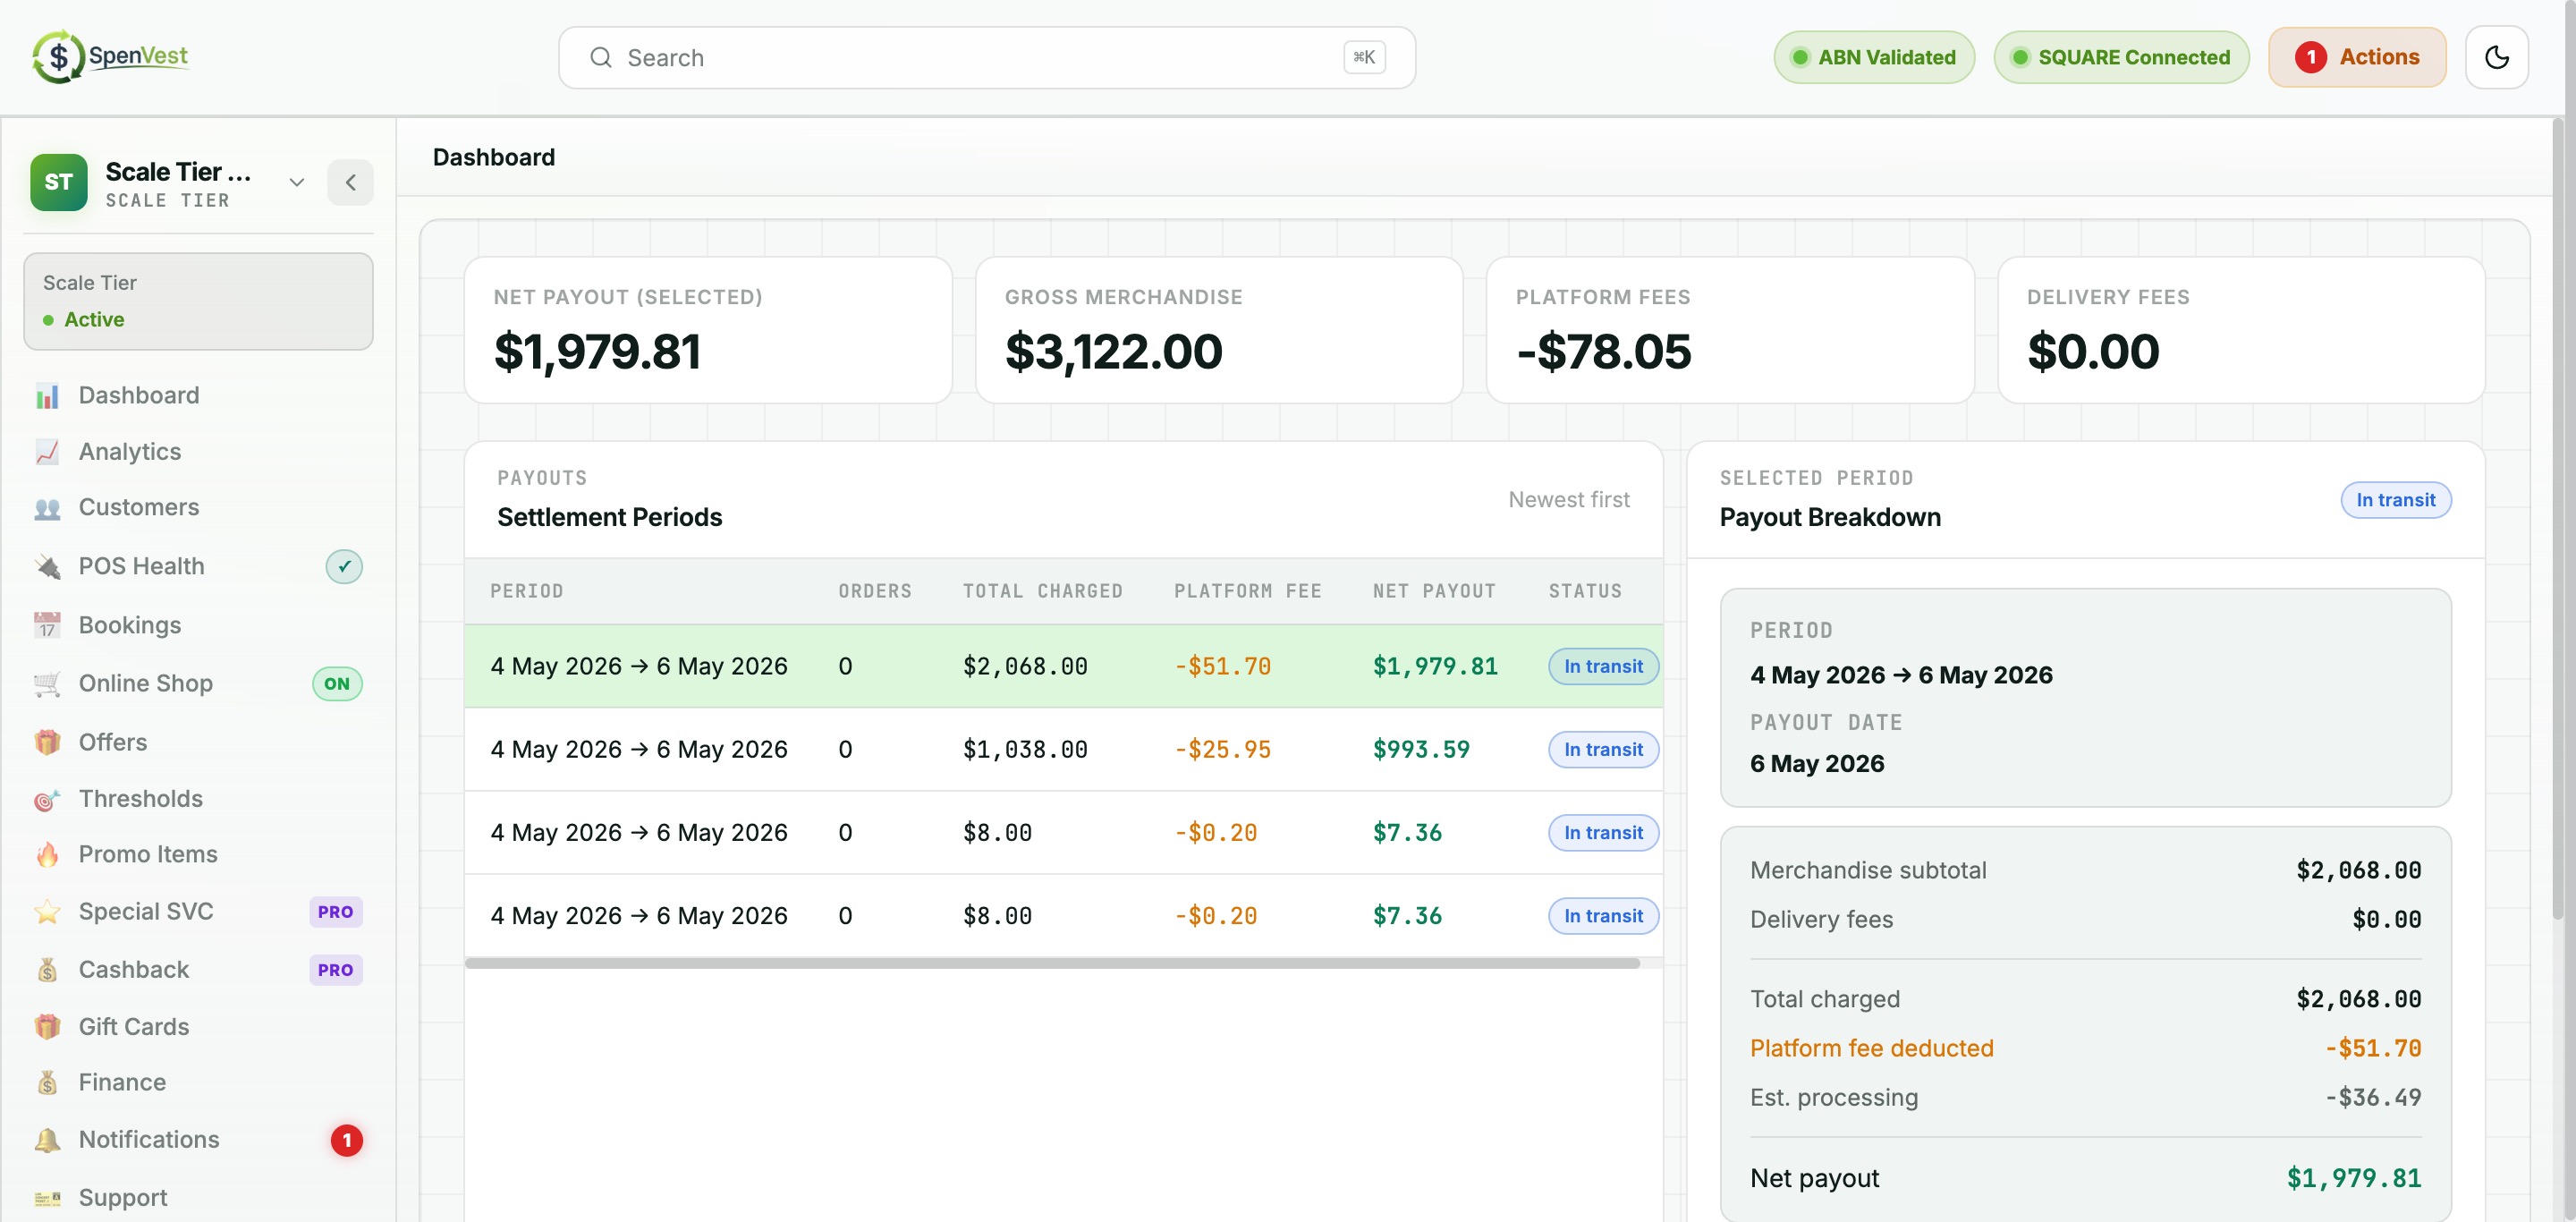2576x1222 pixels.
Task: Click POS Health checkmark status badge
Action: pos(344,567)
